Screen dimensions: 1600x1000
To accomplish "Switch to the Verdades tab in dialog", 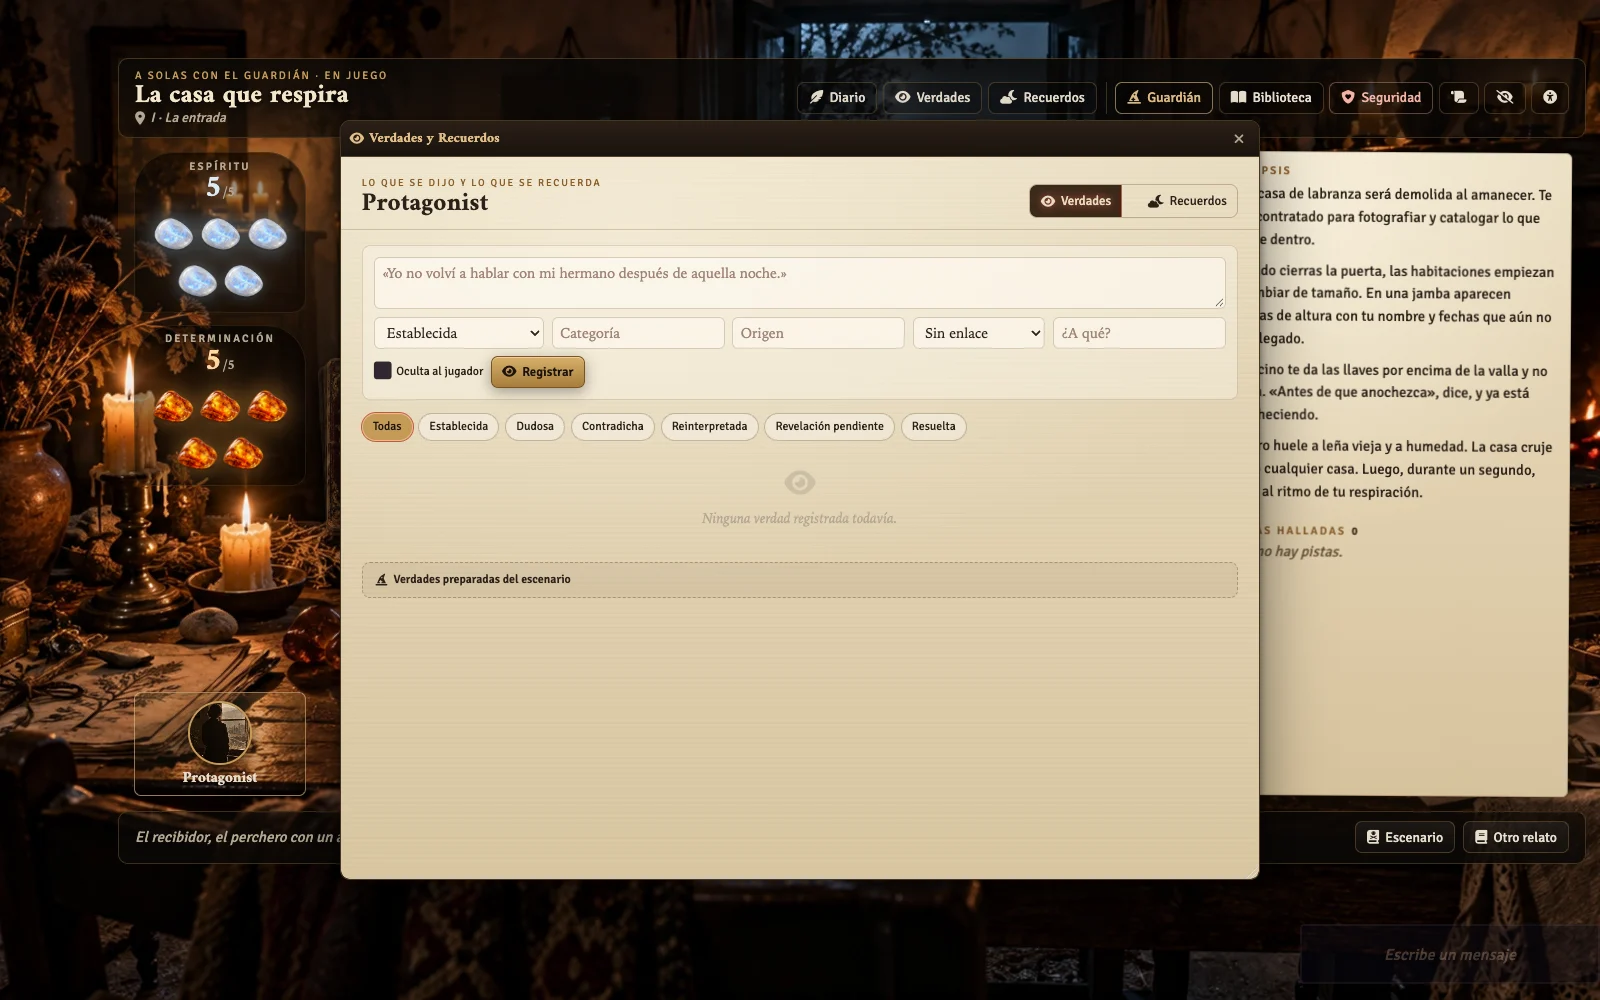I will 1076,201.
